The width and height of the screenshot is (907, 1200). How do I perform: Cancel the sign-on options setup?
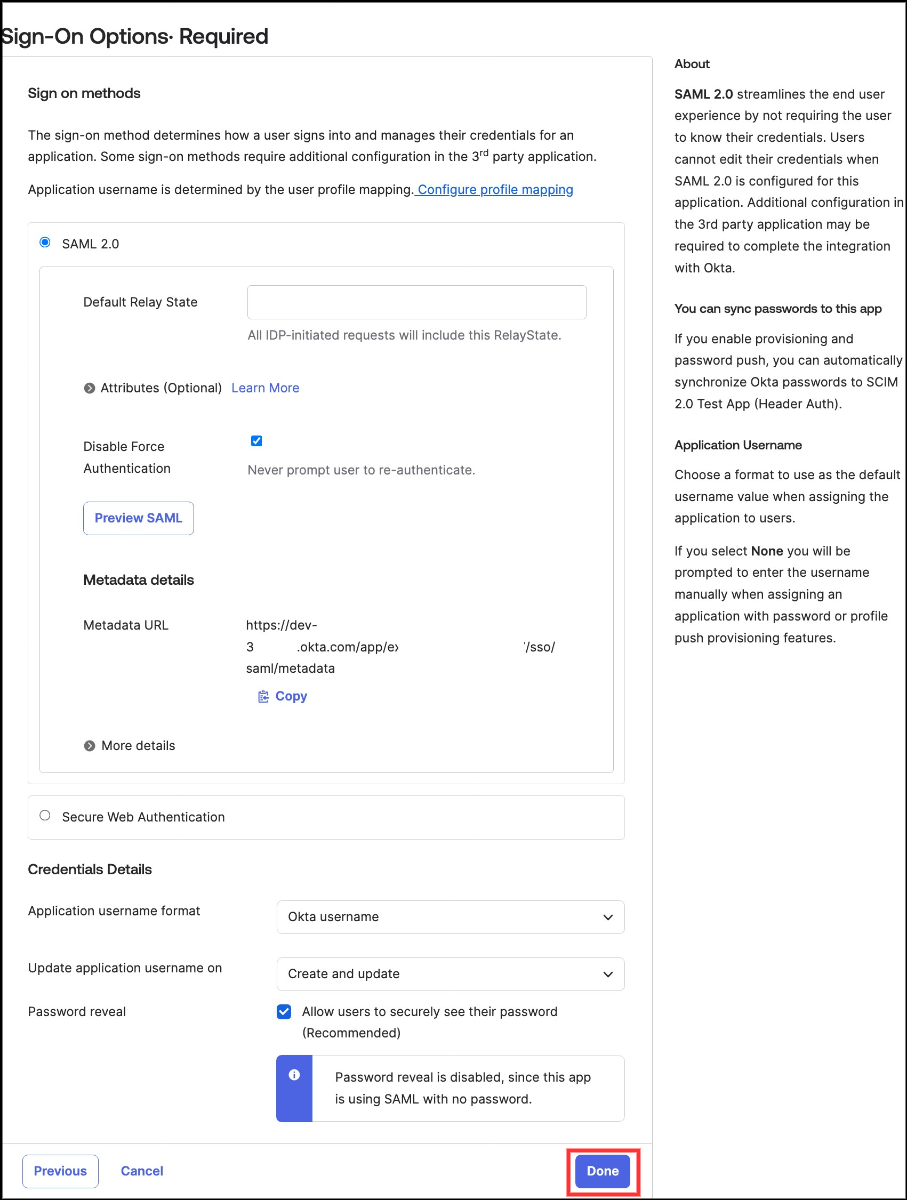click(142, 1171)
